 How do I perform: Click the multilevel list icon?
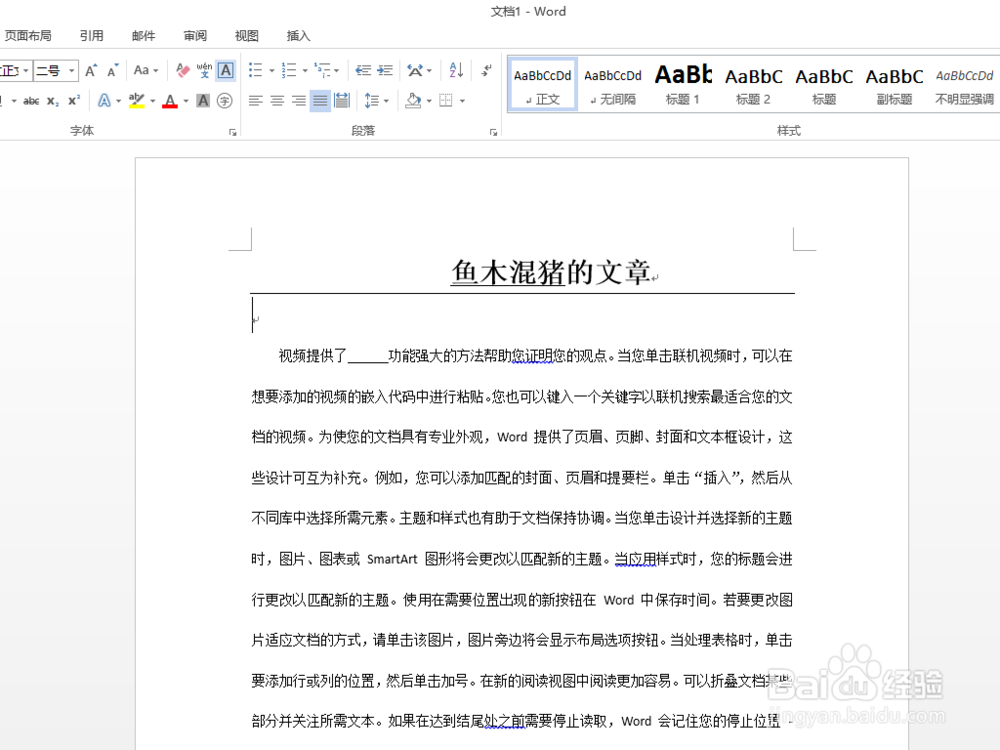pos(323,70)
